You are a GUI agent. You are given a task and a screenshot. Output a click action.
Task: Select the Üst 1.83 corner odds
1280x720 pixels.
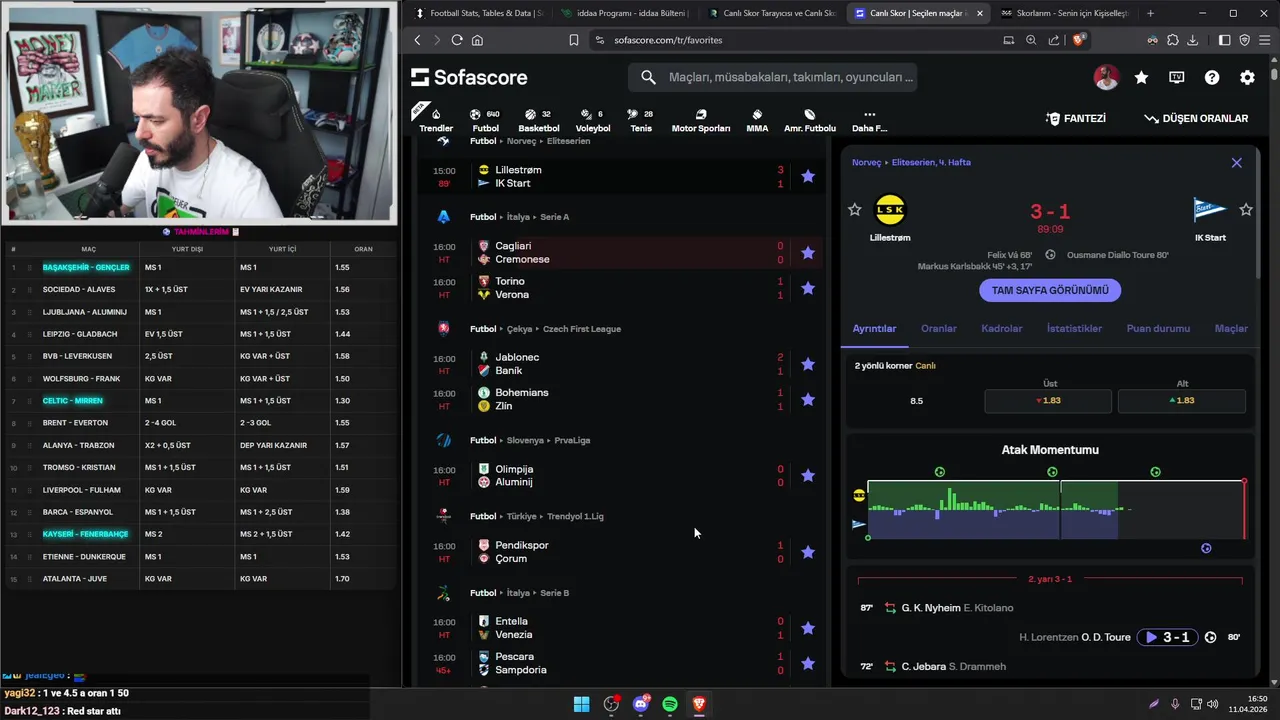click(x=1048, y=400)
